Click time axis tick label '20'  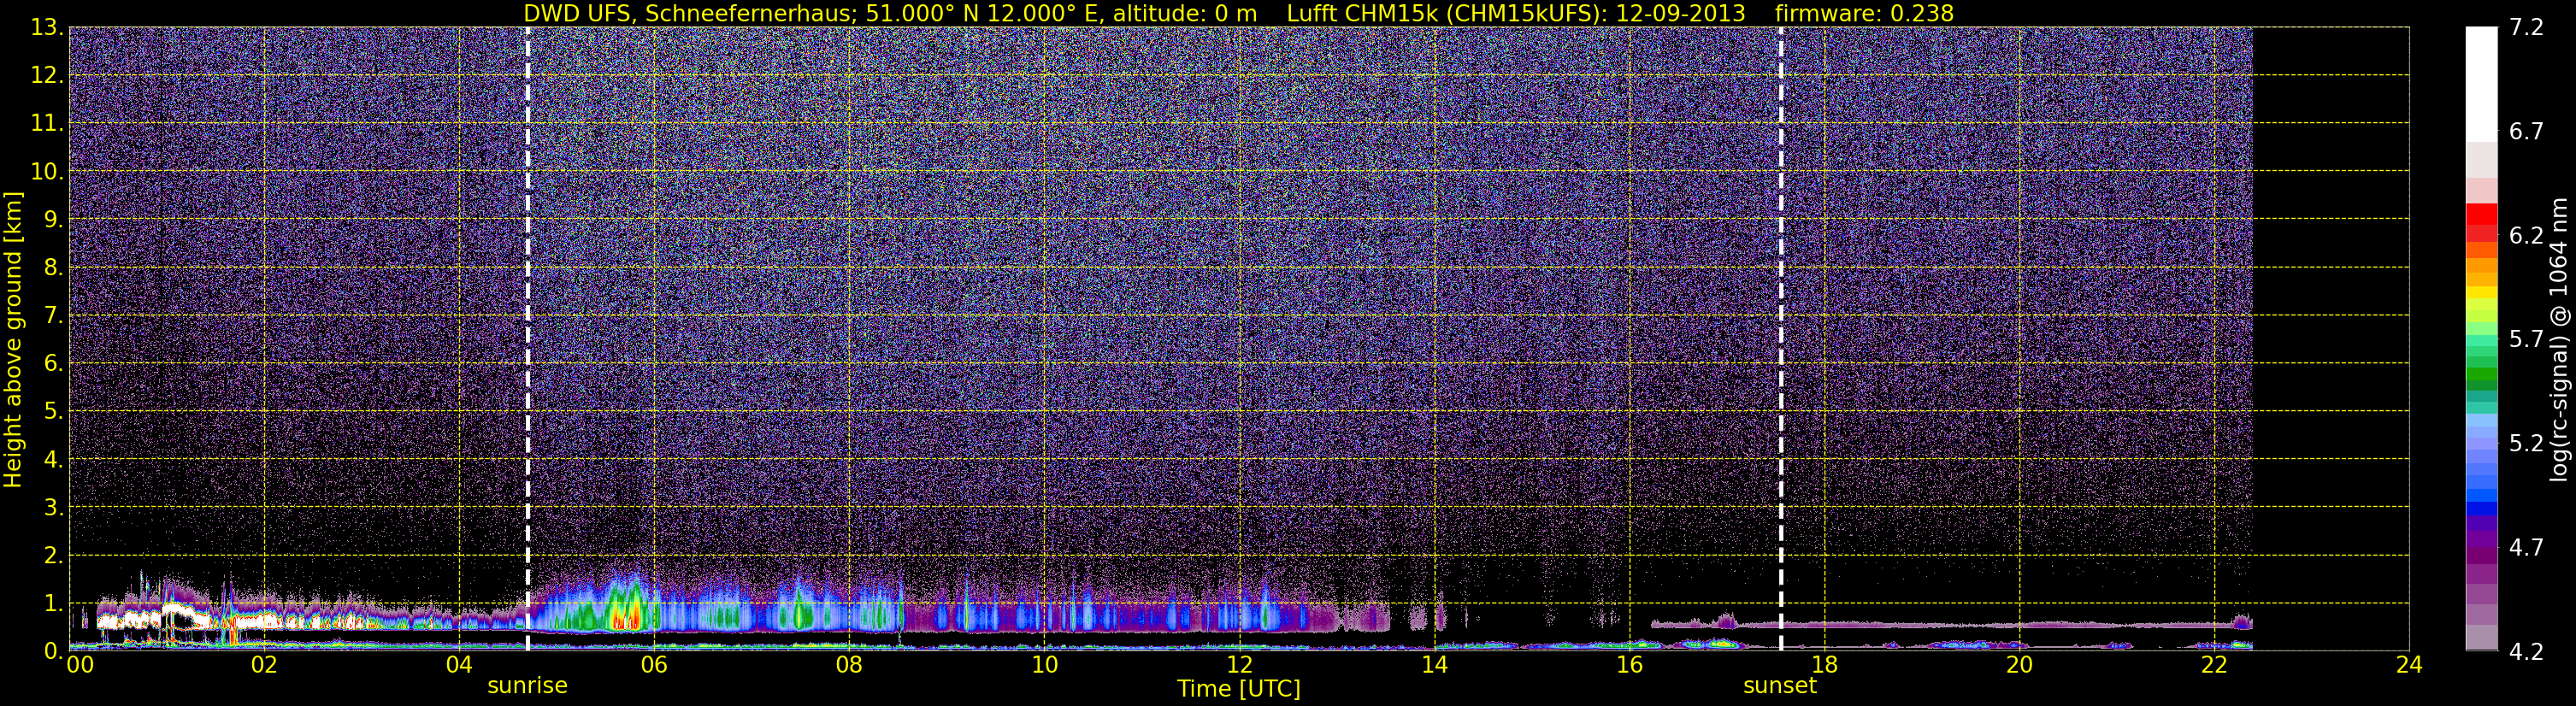pos(2019,666)
